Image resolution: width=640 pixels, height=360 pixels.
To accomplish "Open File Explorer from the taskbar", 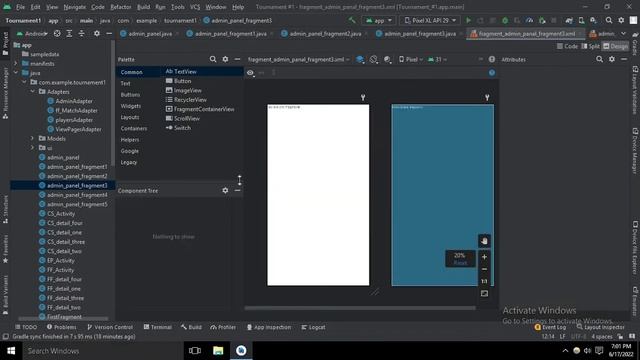I will (x=218, y=351).
